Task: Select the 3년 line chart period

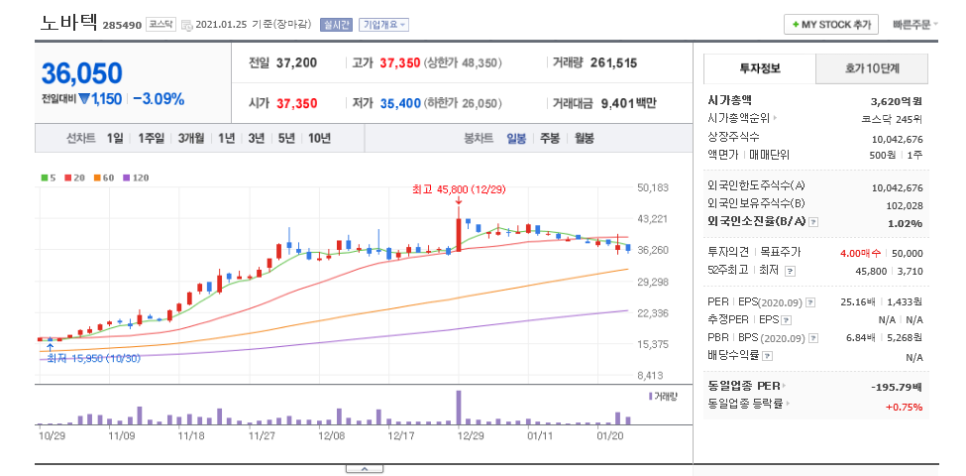Action: pos(256,139)
